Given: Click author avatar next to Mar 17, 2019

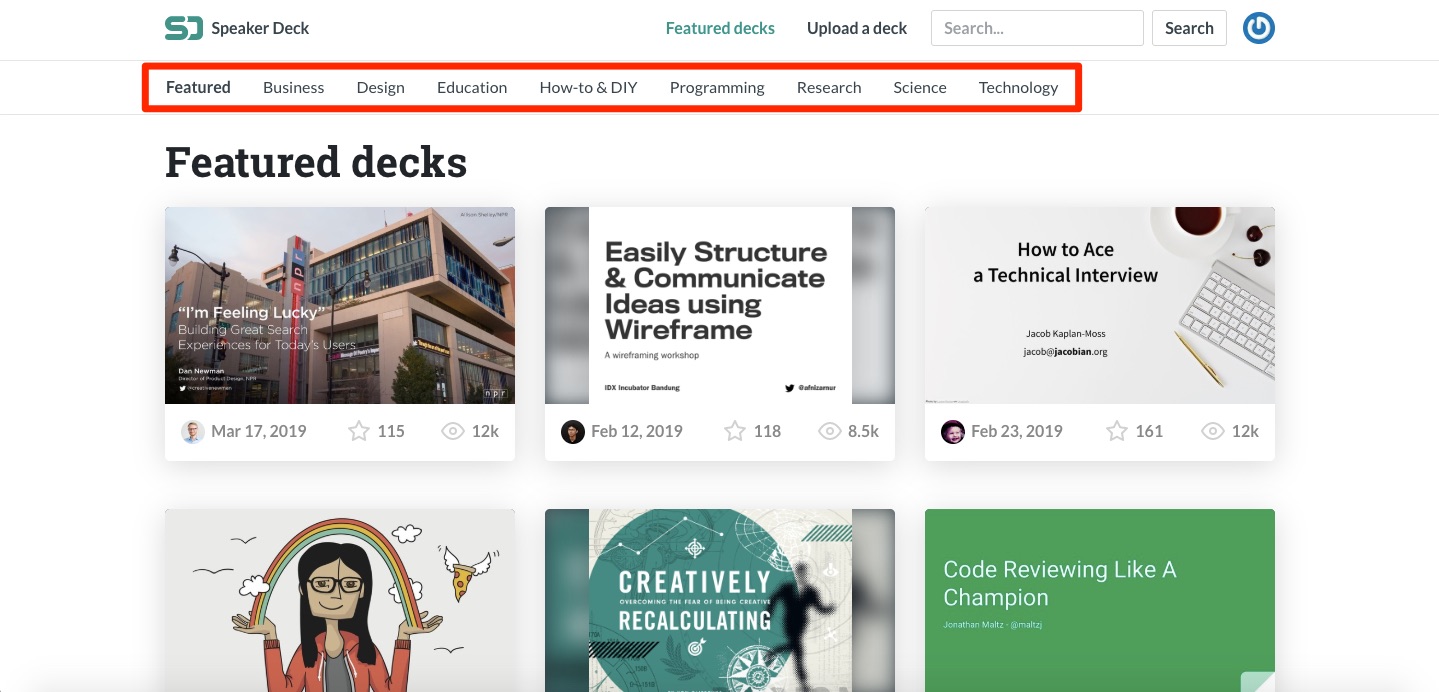Looking at the screenshot, I should click(192, 431).
